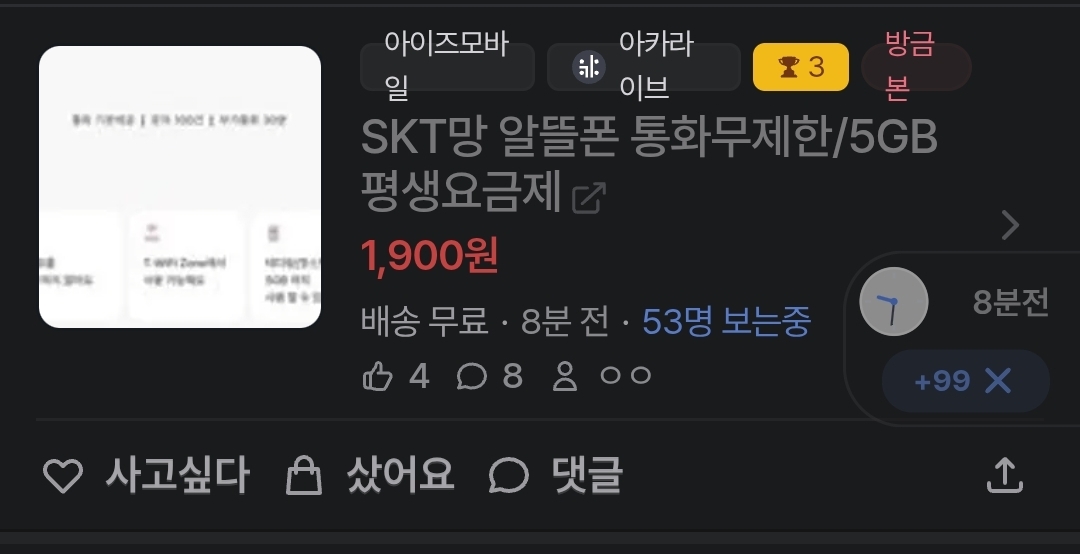Screen dimensions: 1080x554
Task: Tap the 댓글 comments label
Action: pos(587,475)
